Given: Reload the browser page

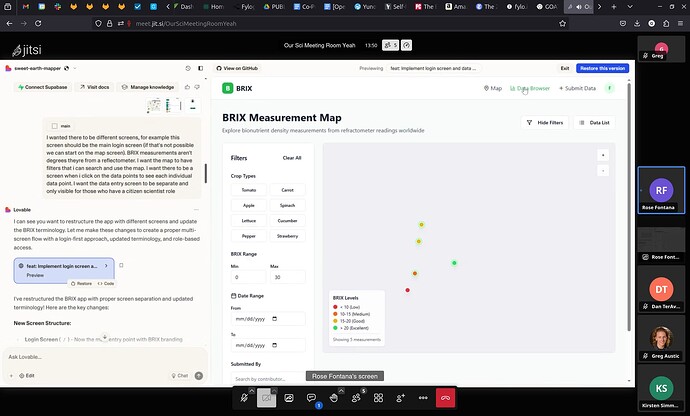Looking at the screenshot, I should tap(38, 23).
